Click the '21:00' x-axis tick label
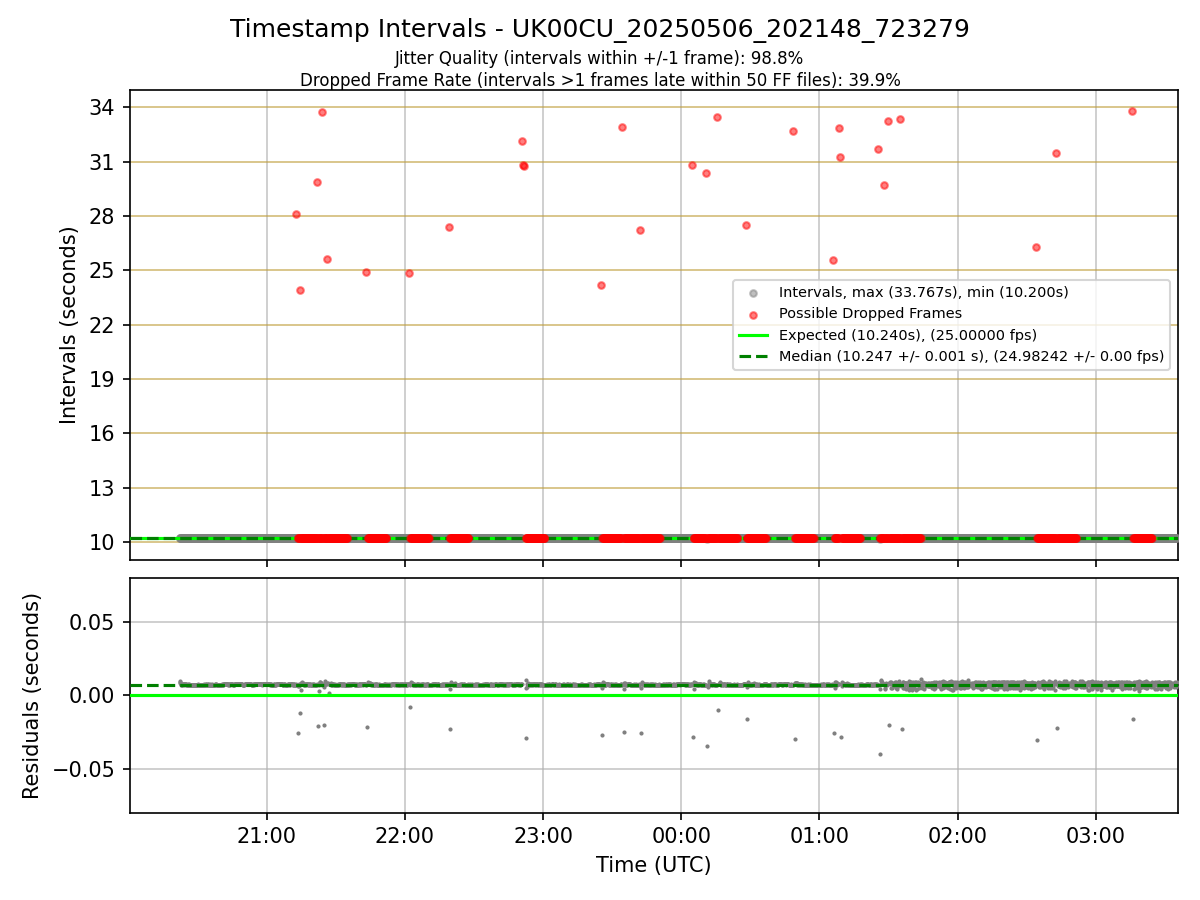 tap(267, 834)
